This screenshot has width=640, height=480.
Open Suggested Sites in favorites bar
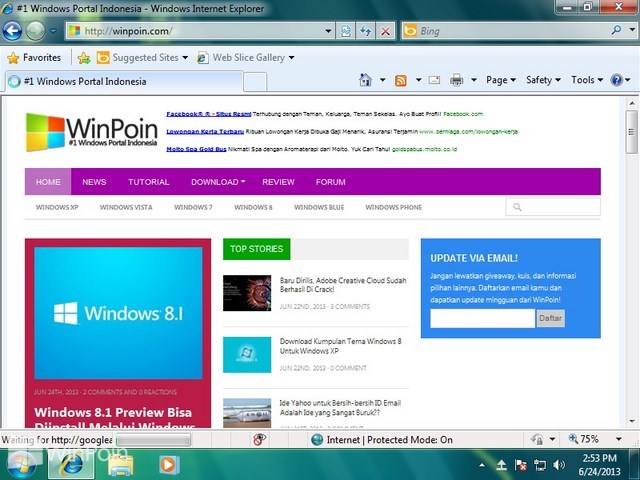tap(142, 58)
